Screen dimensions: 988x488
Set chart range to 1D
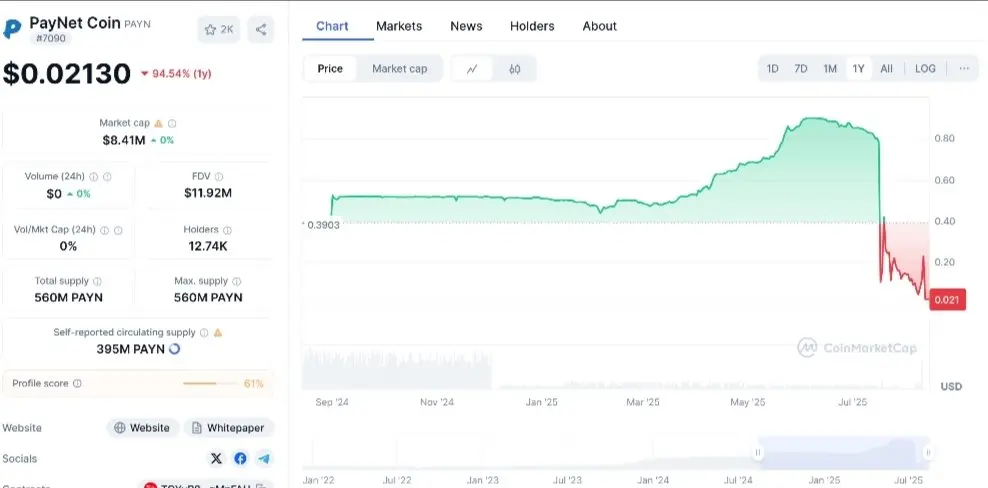click(773, 69)
